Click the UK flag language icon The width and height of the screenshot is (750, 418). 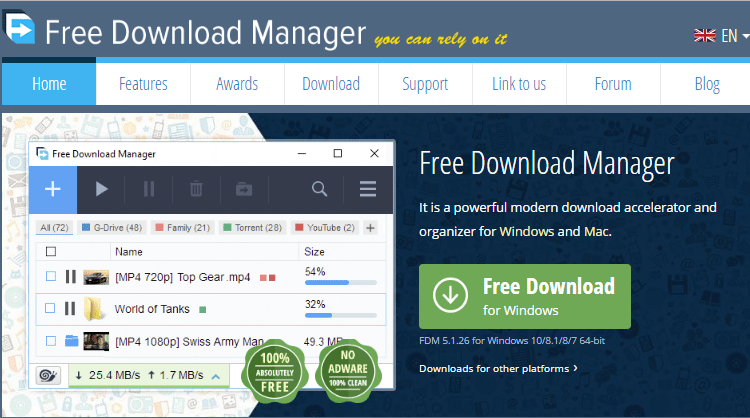point(705,35)
